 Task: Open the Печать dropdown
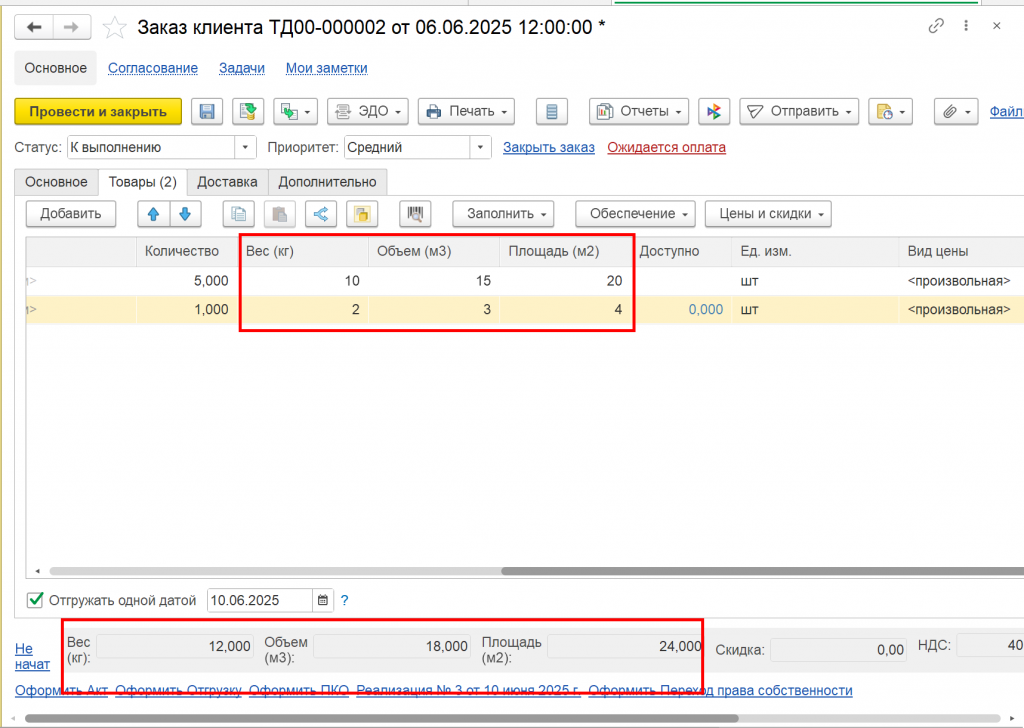[x=466, y=112]
